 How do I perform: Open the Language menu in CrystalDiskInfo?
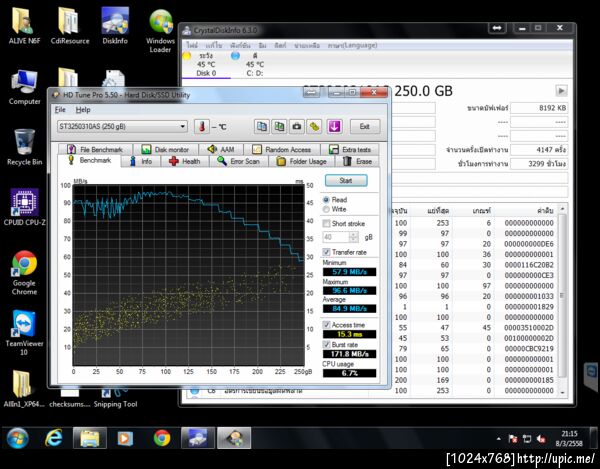[x=352, y=45]
